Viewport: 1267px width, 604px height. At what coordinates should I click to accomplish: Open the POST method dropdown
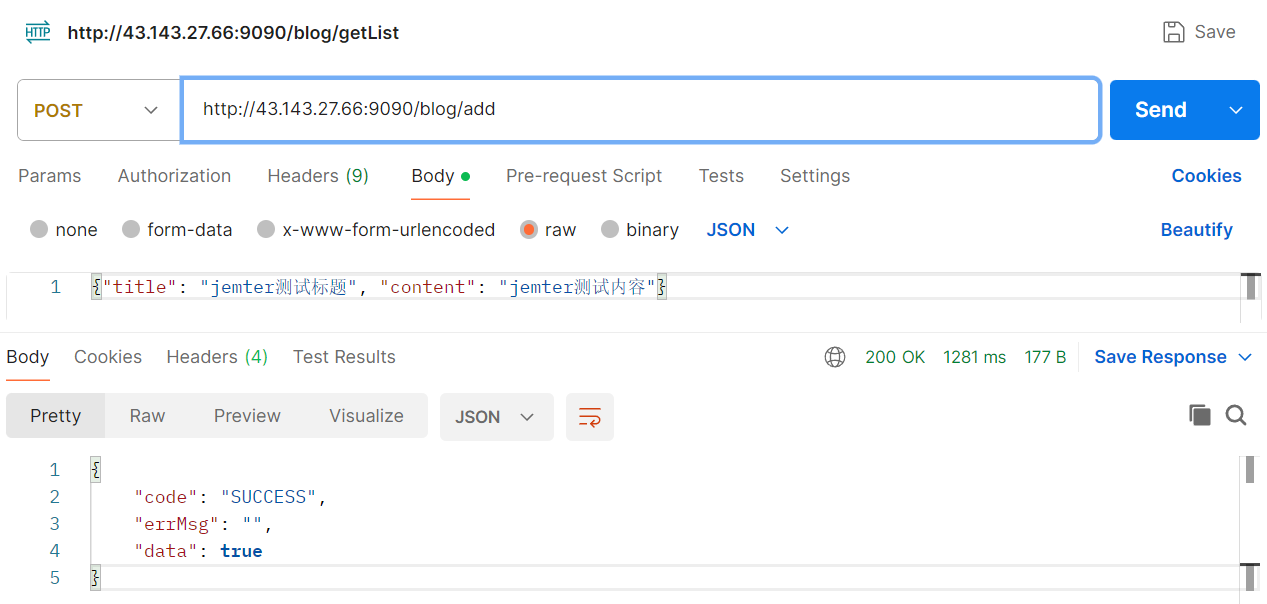(x=98, y=110)
